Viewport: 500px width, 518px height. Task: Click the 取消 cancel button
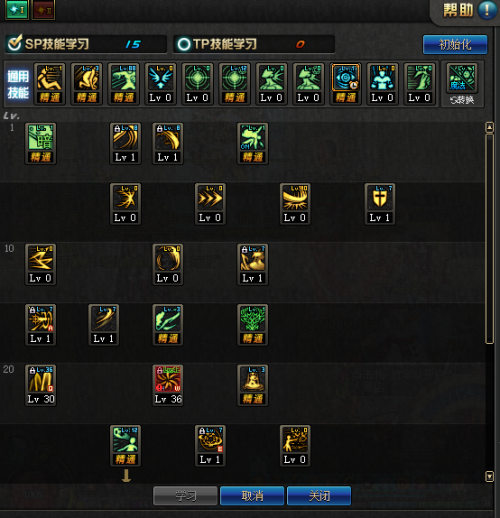252,496
